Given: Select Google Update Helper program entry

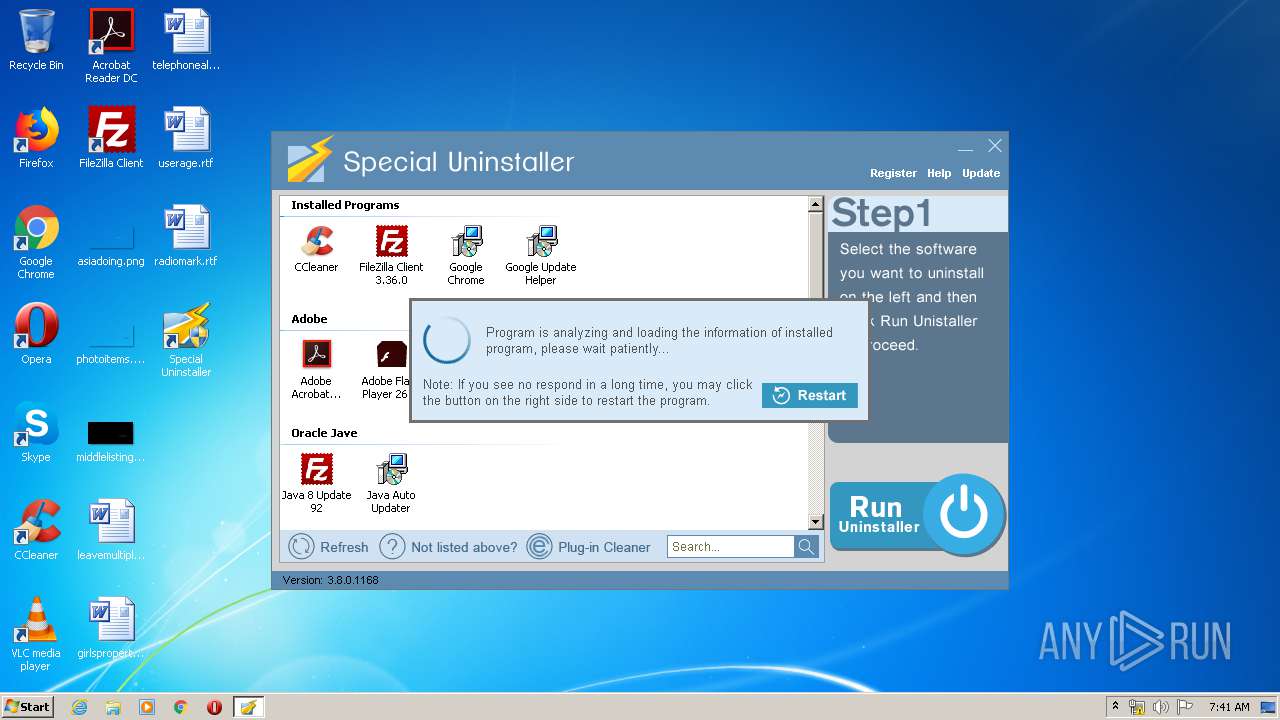Looking at the screenshot, I should pyautogui.click(x=541, y=255).
